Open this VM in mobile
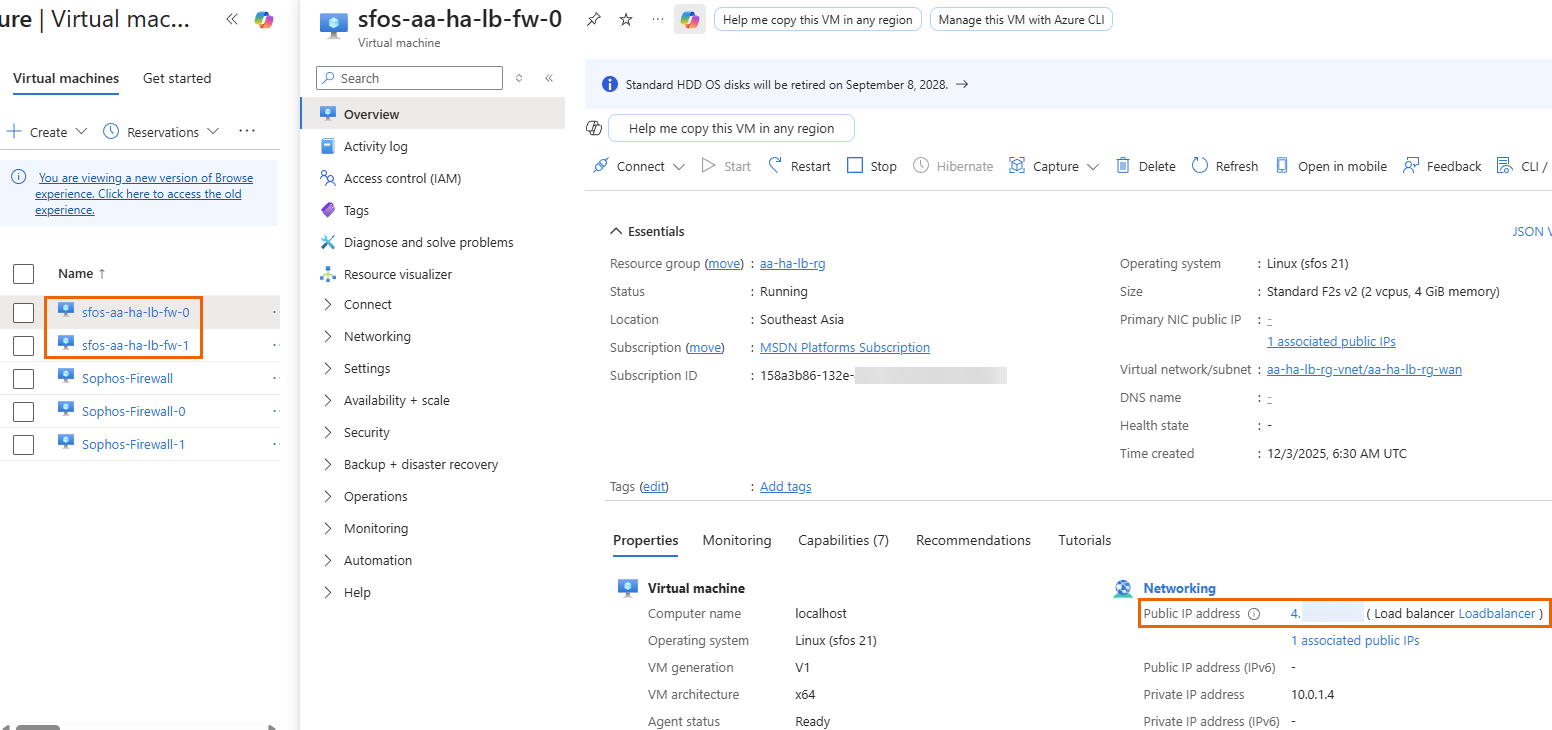The height and width of the screenshot is (730, 1552). tap(1330, 165)
